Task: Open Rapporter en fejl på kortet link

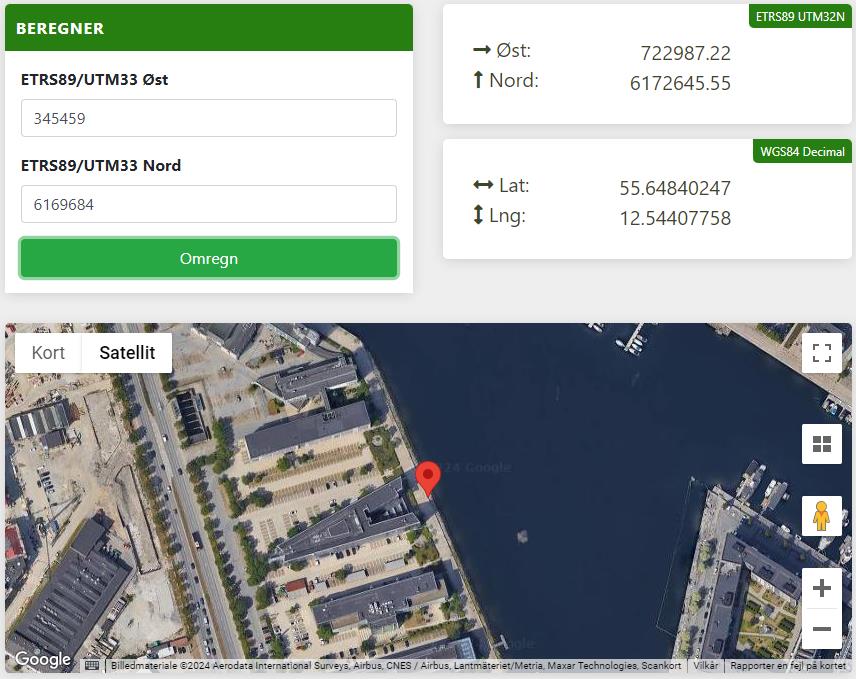Action: [788, 665]
